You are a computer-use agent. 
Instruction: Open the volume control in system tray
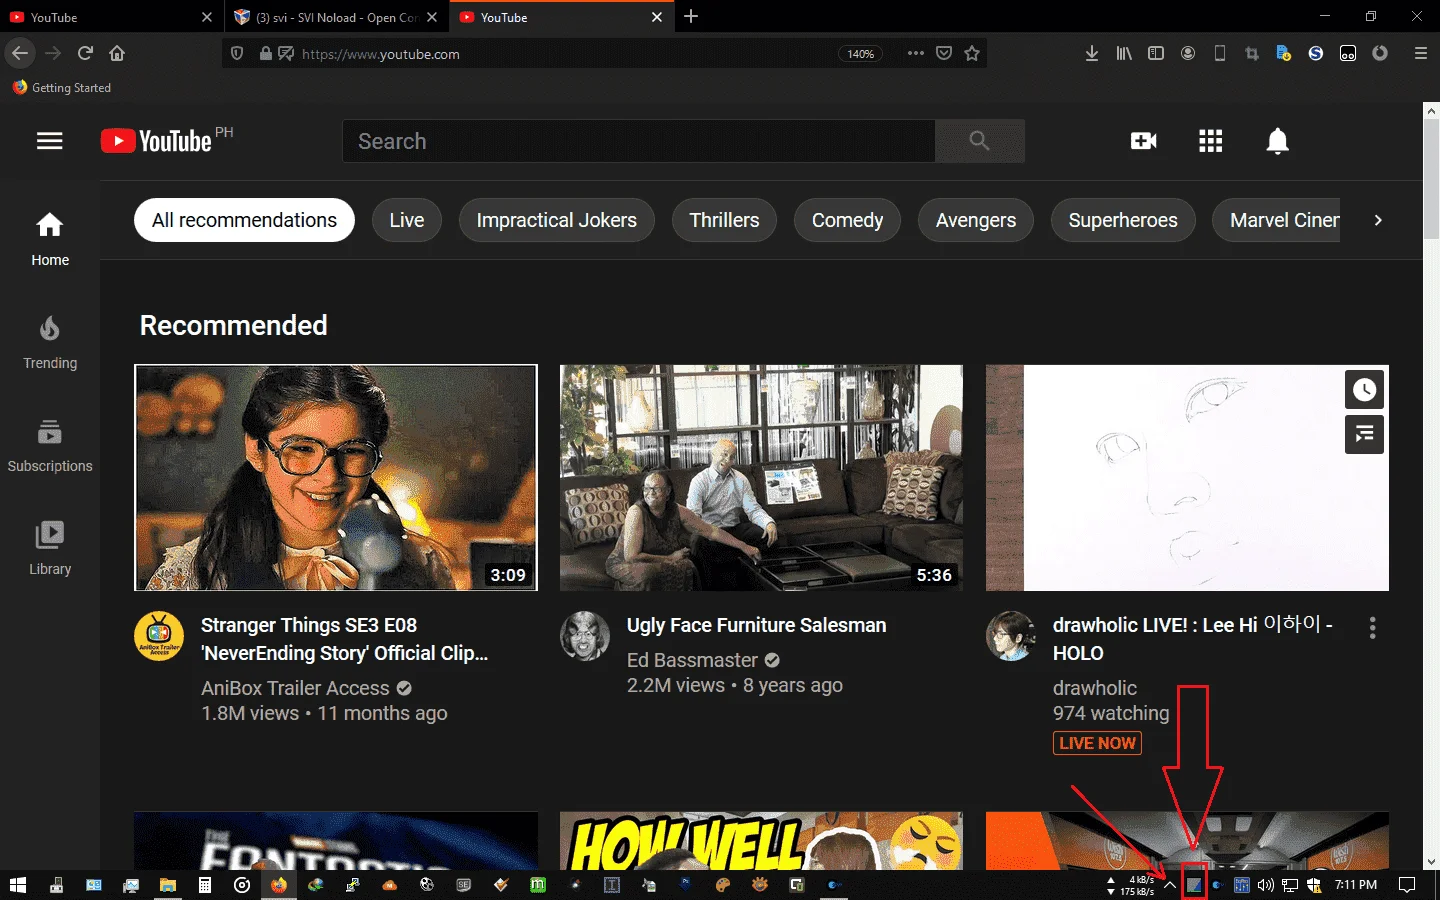pos(1266,885)
